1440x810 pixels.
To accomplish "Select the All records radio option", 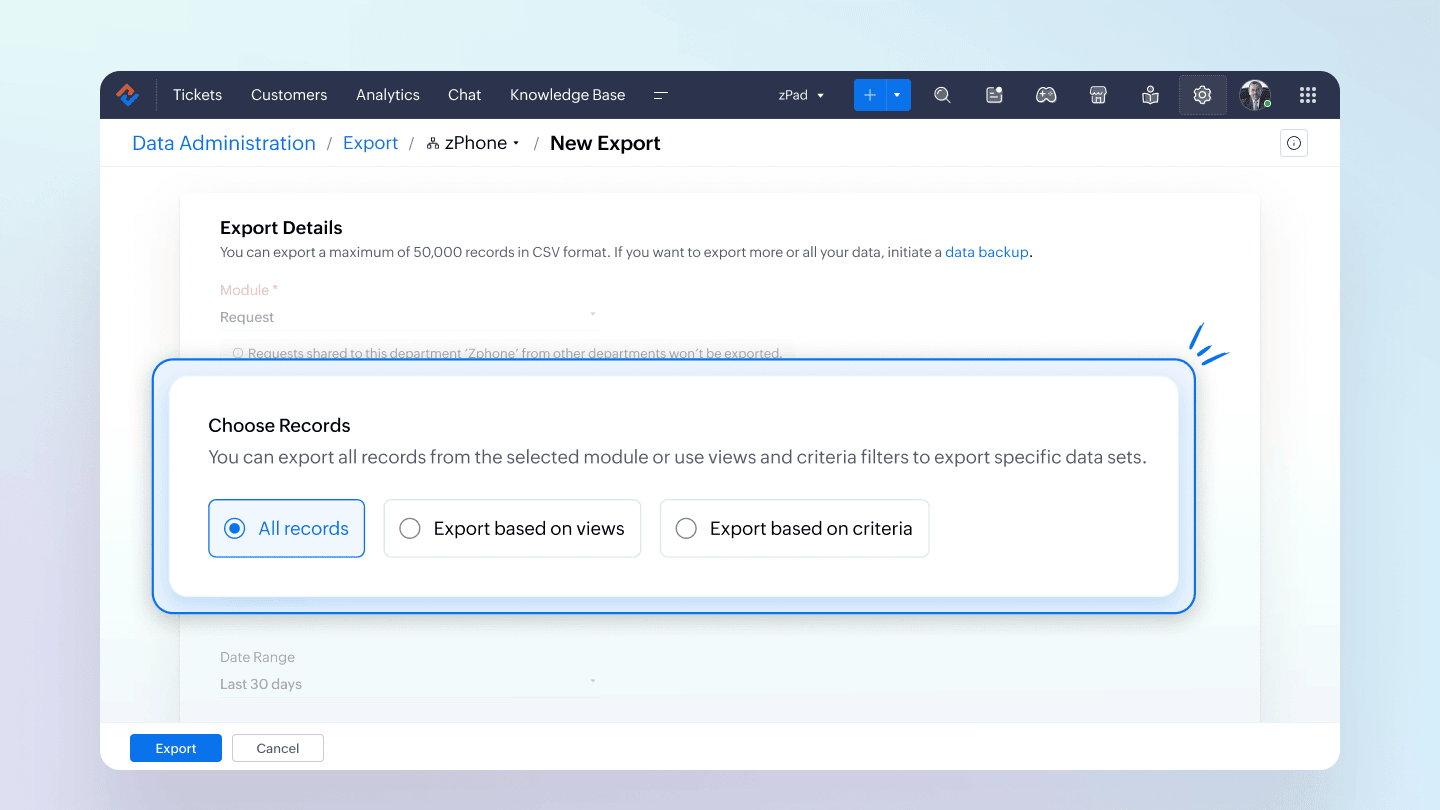I will click(235, 529).
